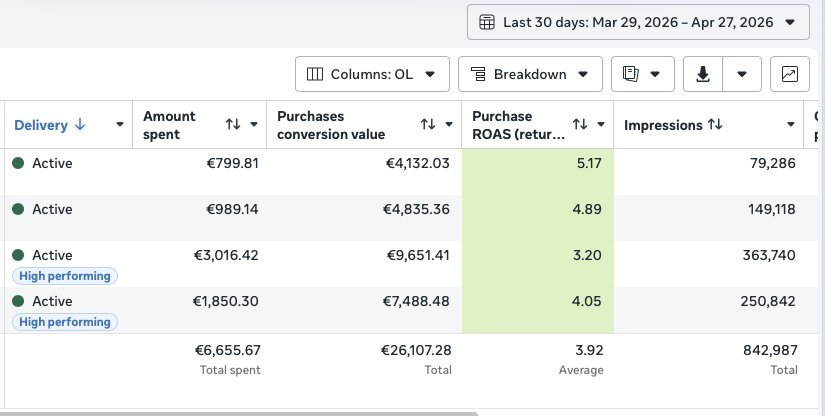Open the charts view icon

(x=790, y=74)
